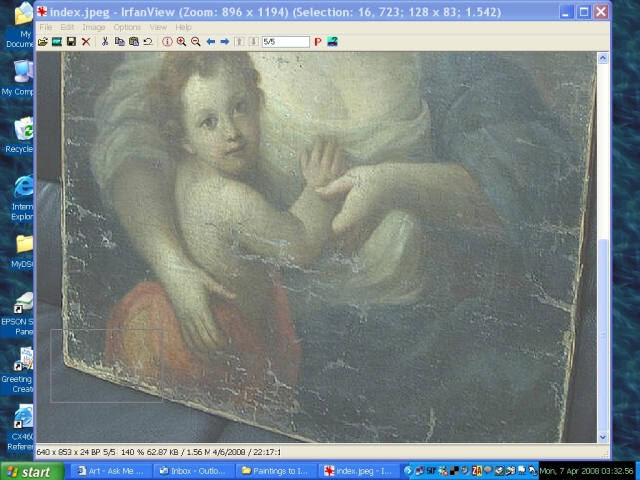This screenshot has height=480, width=640.
Task: Switch to Paintings folder taskbar button
Action: coord(276,471)
